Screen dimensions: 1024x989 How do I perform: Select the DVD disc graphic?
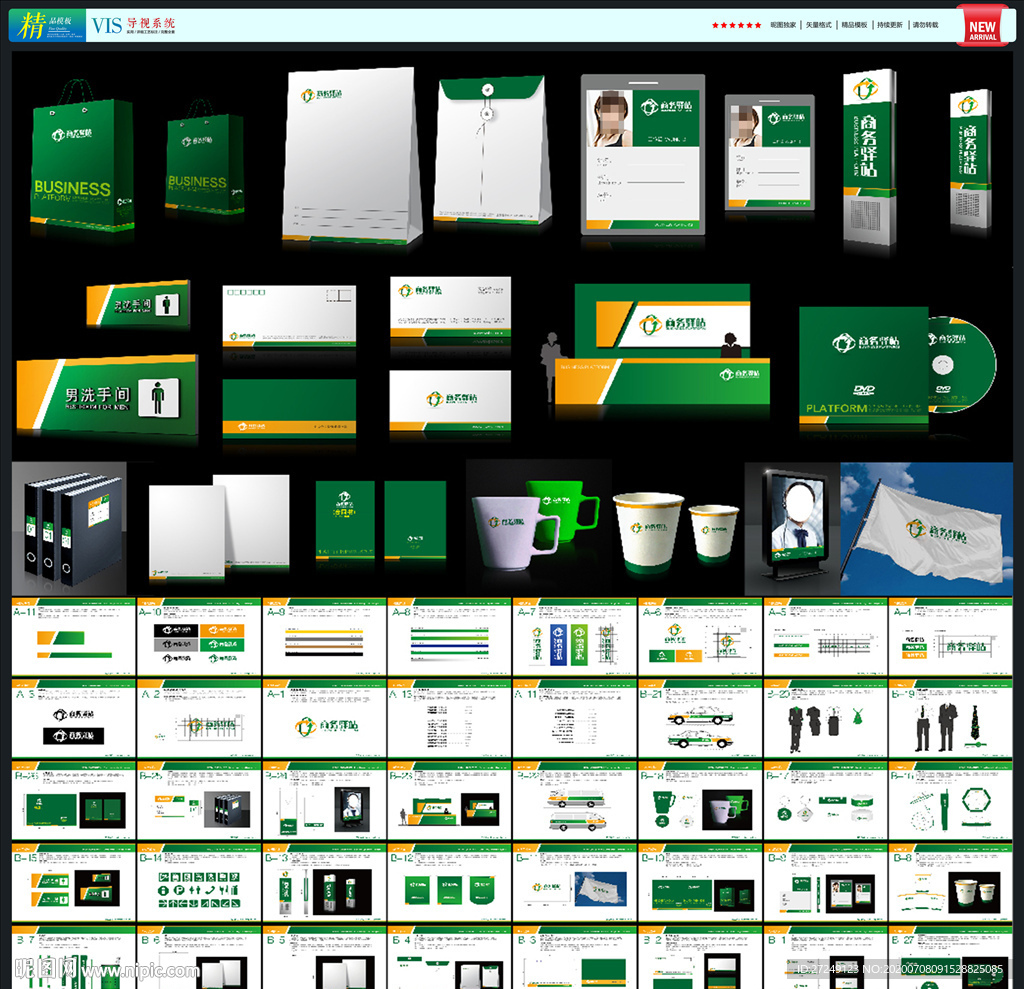960,364
